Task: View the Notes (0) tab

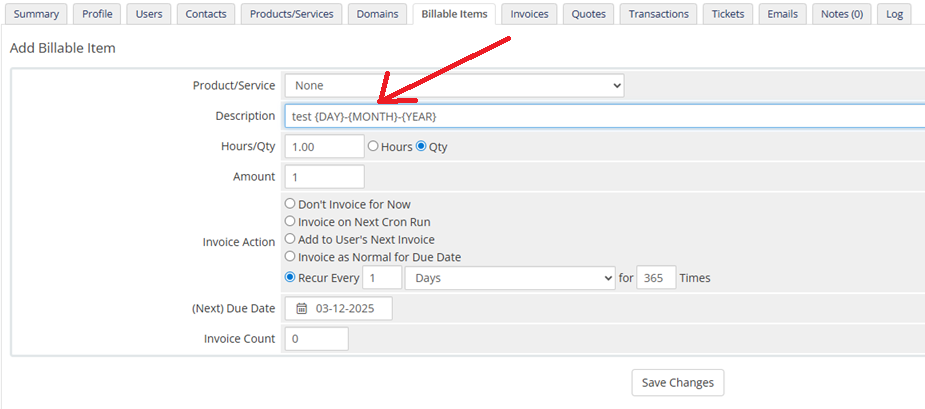Action: [x=841, y=14]
